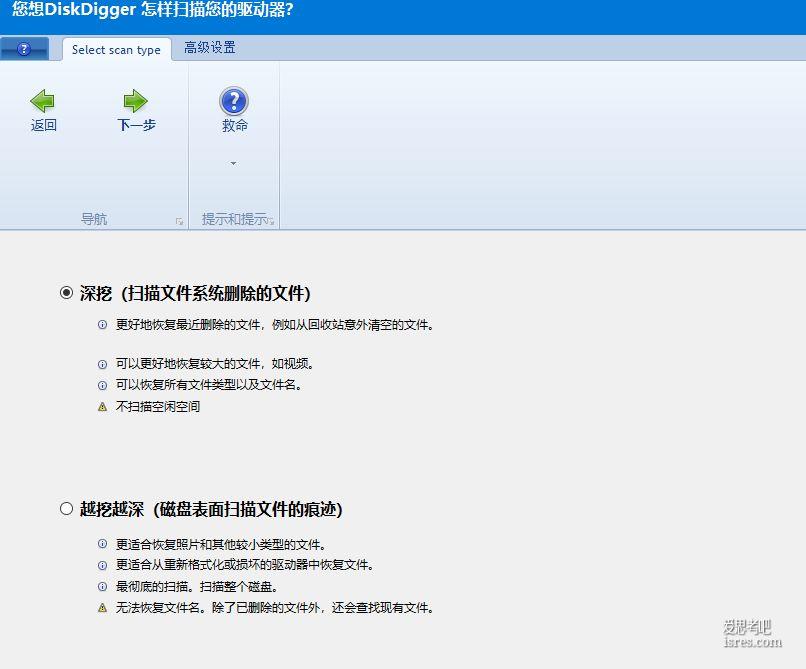Open the 高级设置 tab

(210, 48)
